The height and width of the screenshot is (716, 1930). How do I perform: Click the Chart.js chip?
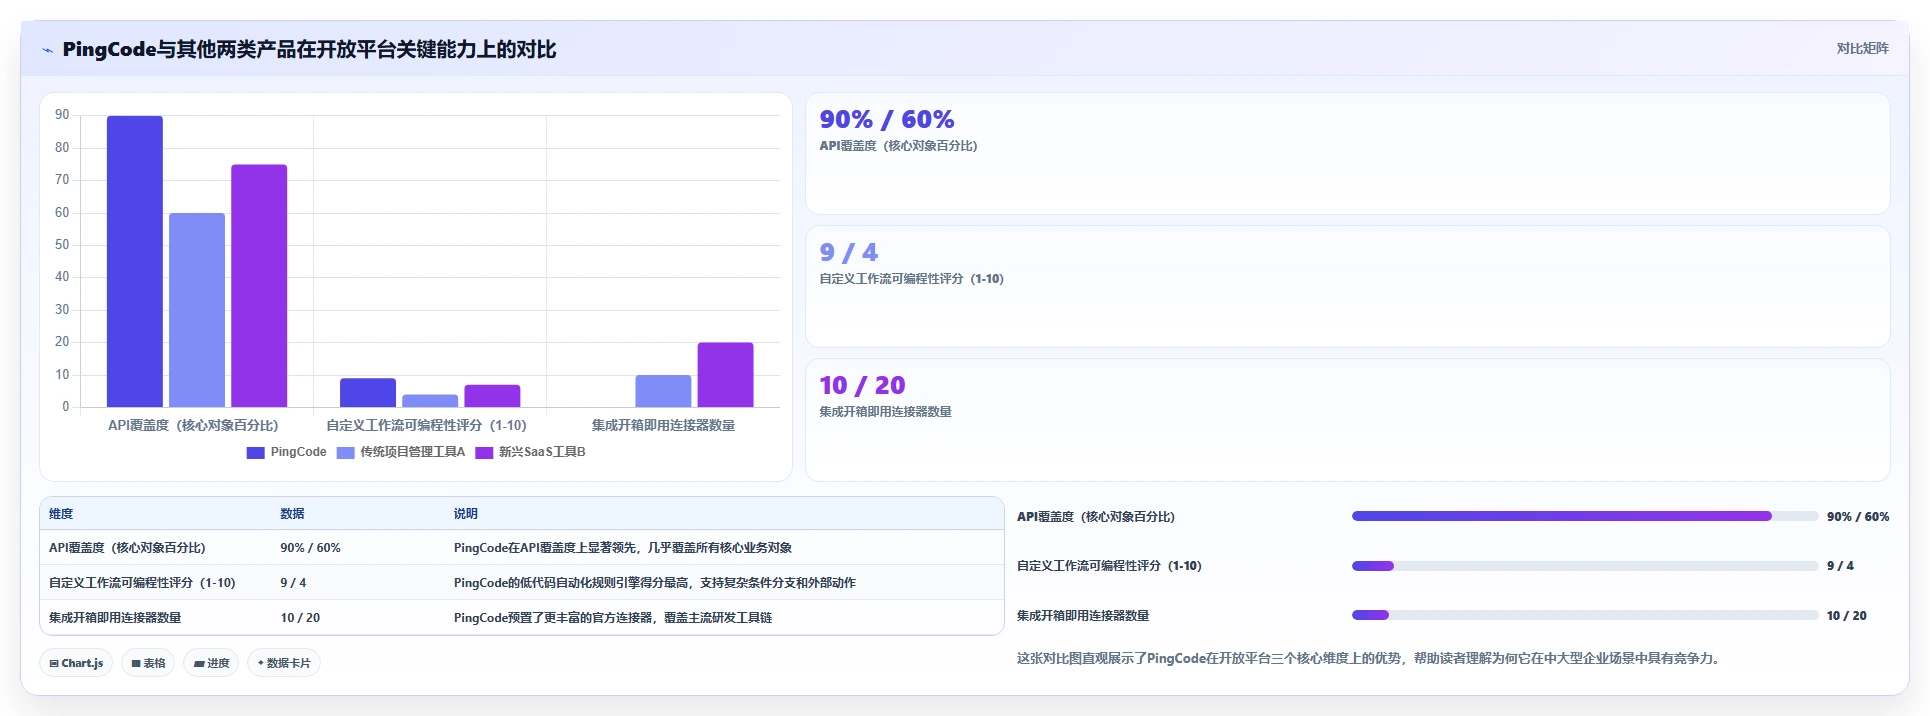[x=76, y=663]
